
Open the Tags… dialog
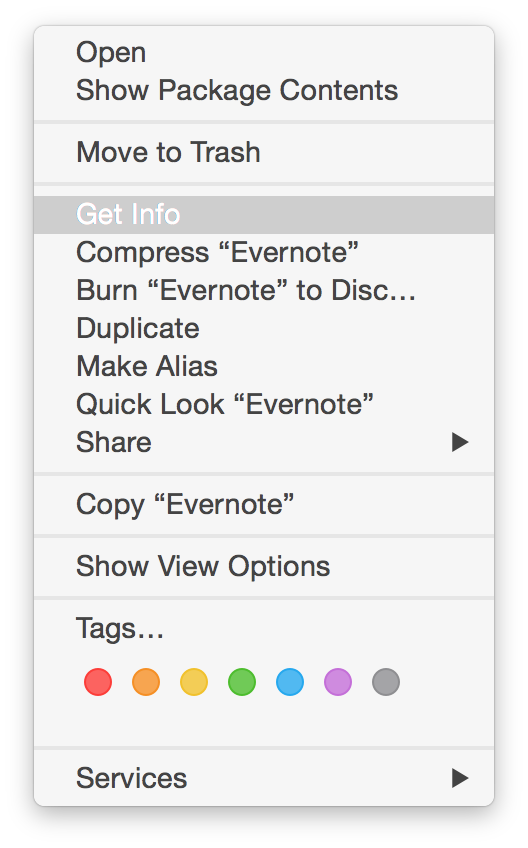tap(264, 628)
